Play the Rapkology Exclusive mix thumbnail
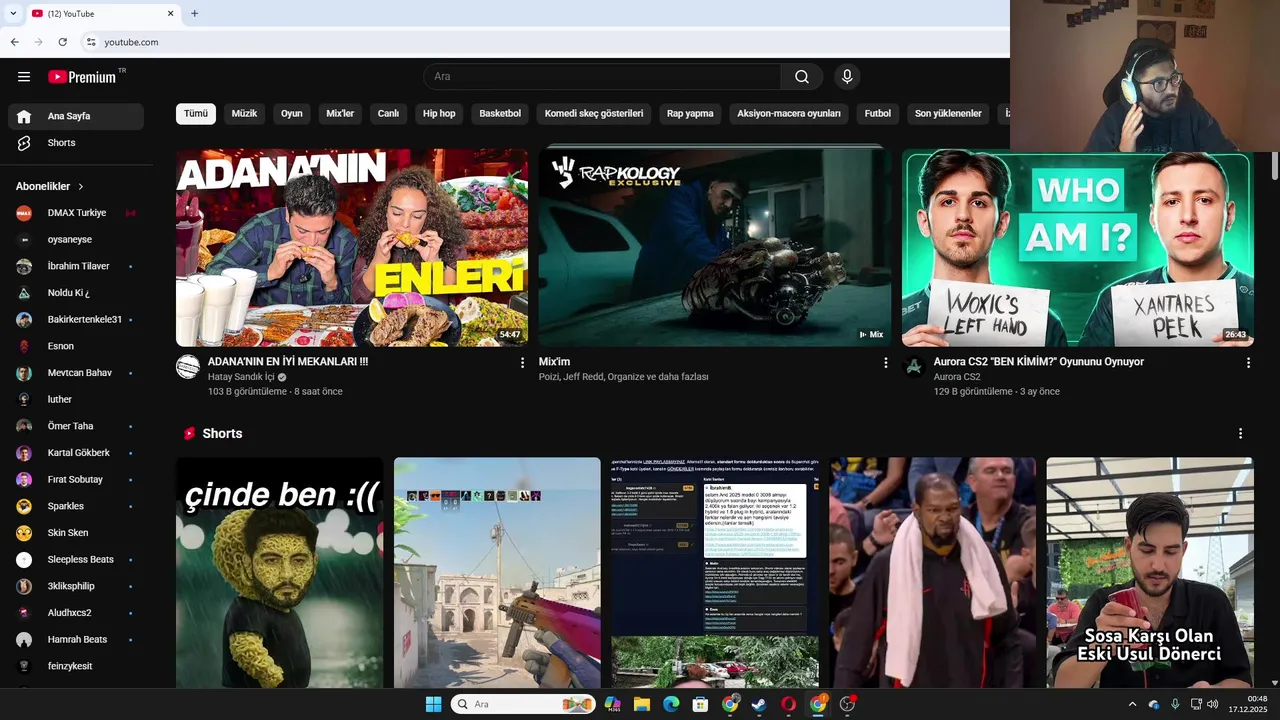Viewport: 1280px width, 720px height. [715, 248]
